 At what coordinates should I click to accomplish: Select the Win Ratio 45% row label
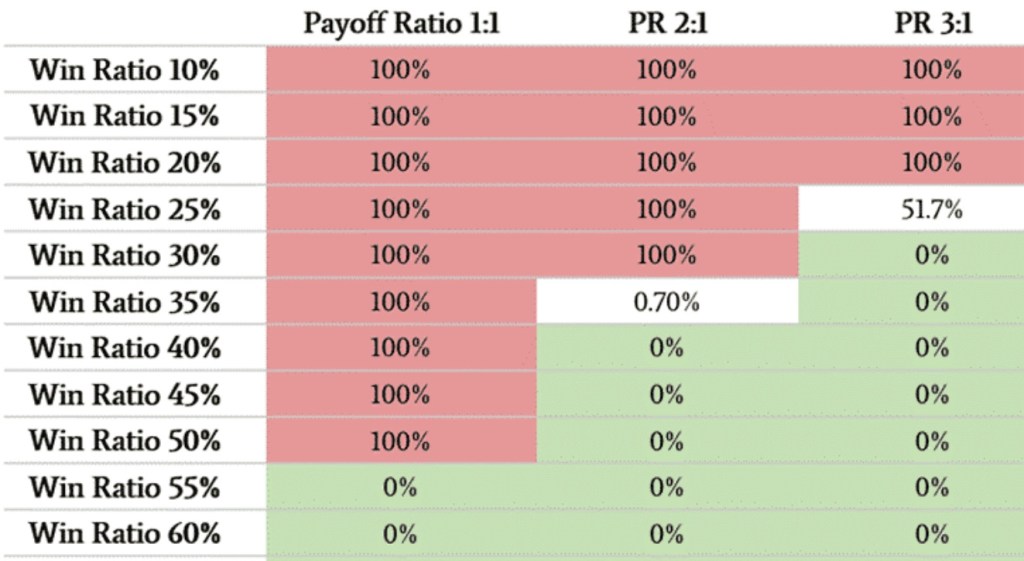coord(125,394)
